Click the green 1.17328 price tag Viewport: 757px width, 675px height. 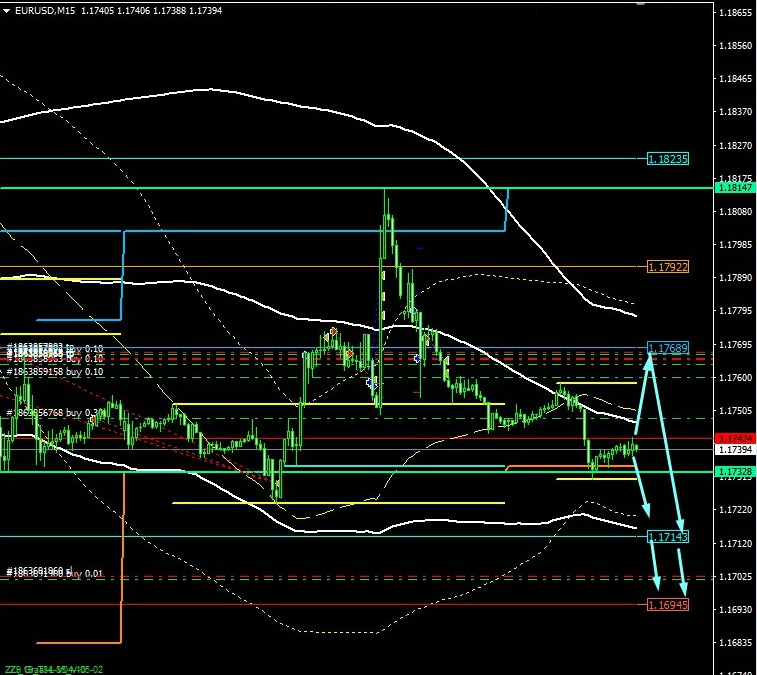pyautogui.click(x=735, y=470)
